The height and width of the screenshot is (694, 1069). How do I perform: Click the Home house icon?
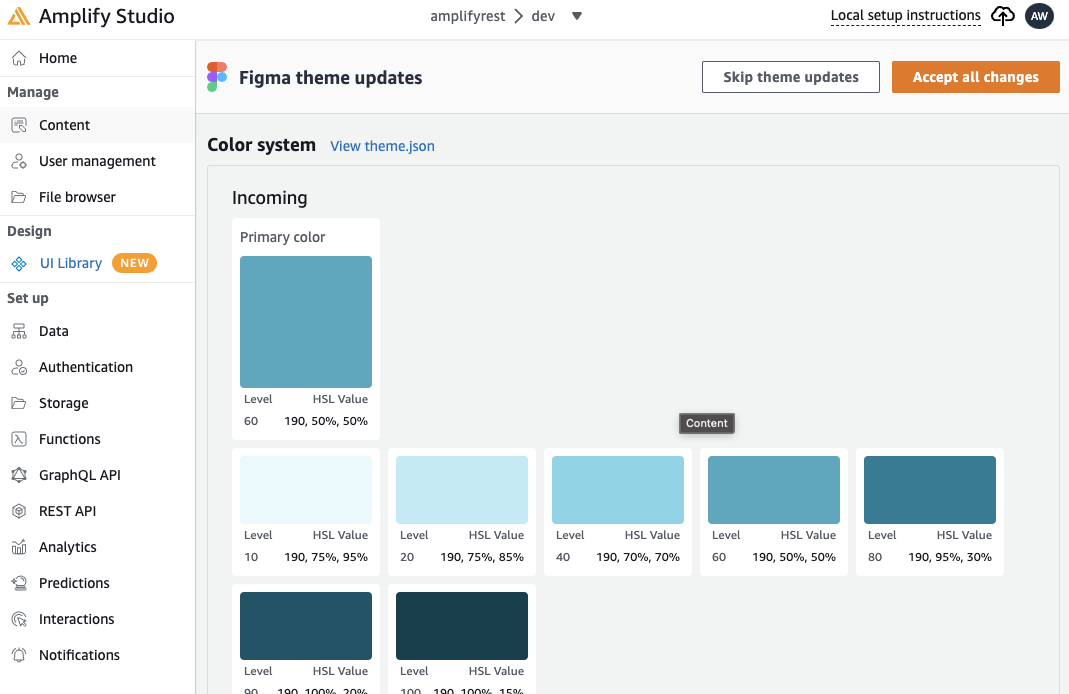[x=19, y=58]
